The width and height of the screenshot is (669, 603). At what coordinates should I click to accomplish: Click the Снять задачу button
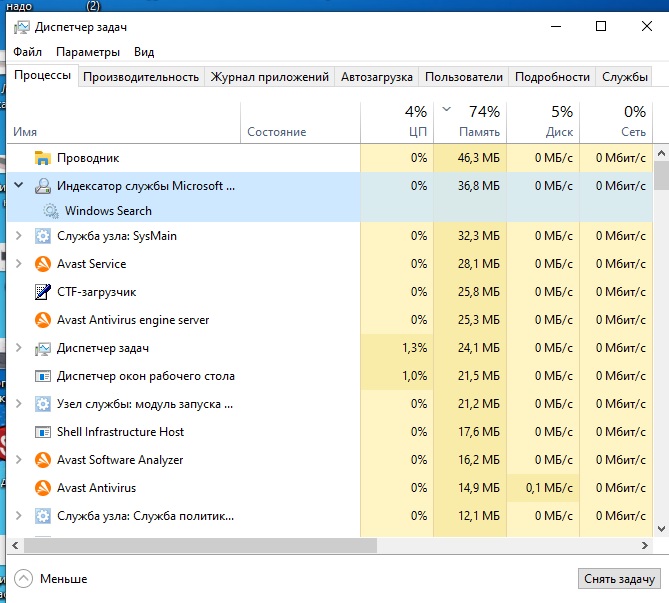[x=619, y=579]
